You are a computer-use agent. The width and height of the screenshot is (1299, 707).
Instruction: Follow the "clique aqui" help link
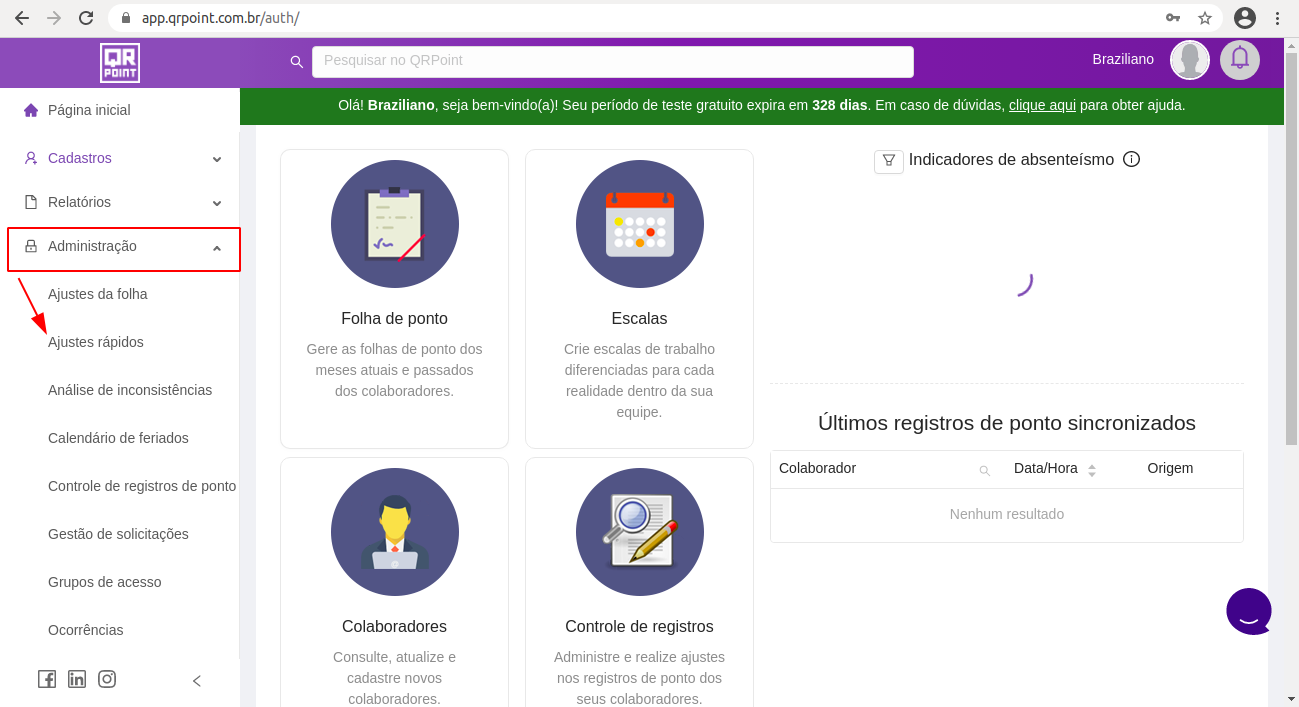(1042, 105)
